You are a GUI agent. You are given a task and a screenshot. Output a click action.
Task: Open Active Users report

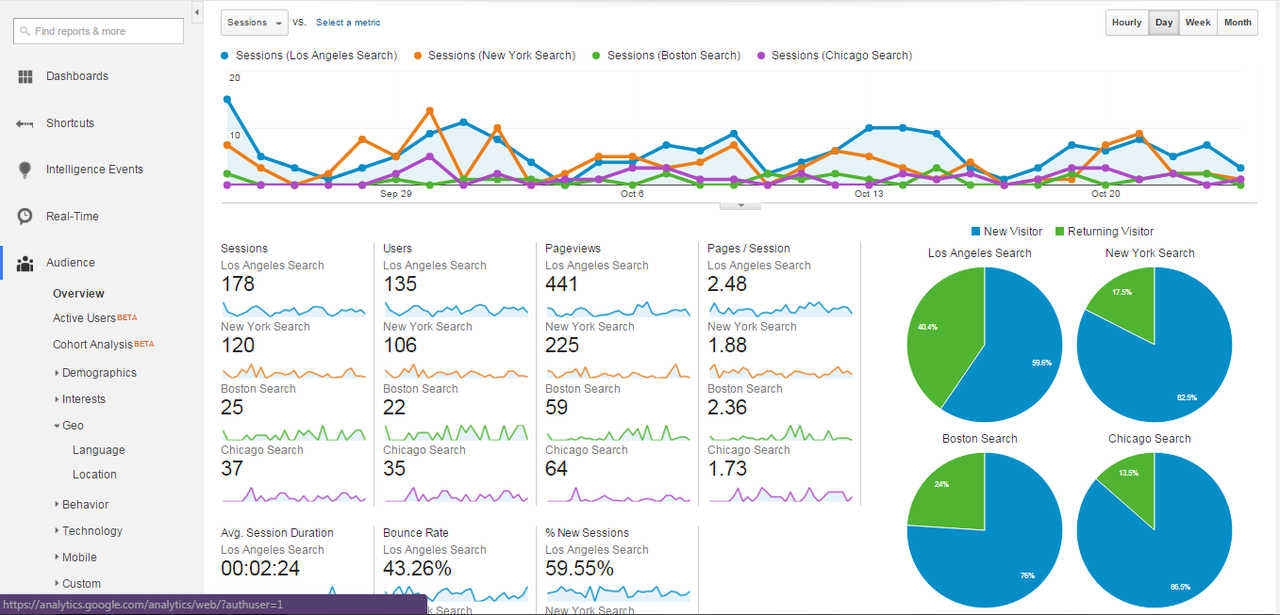tap(85, 318)
